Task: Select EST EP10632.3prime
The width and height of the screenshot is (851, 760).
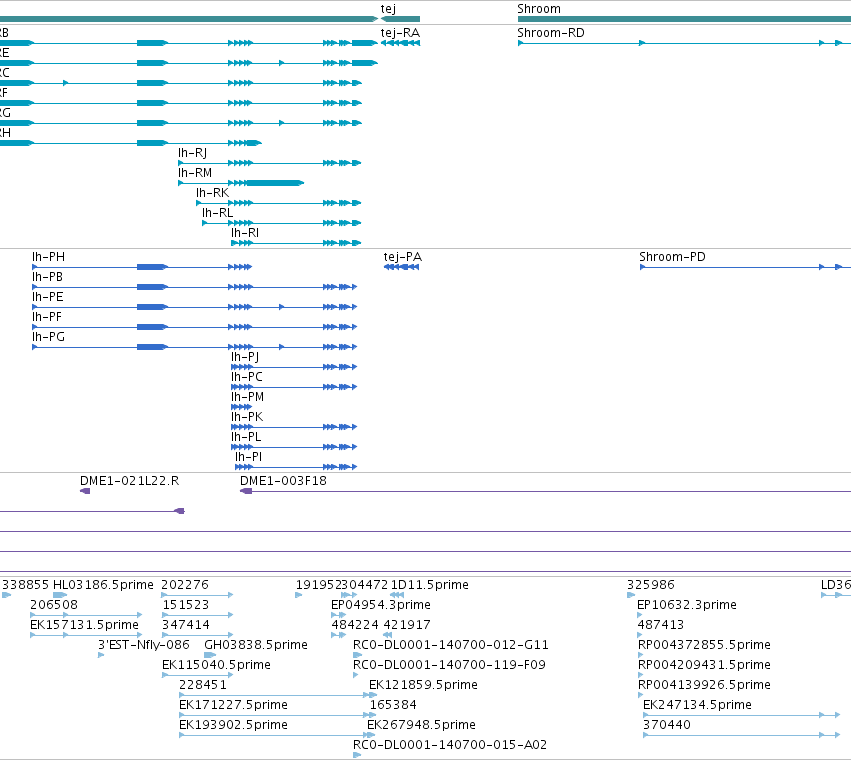Action: (x=687, y=605)
